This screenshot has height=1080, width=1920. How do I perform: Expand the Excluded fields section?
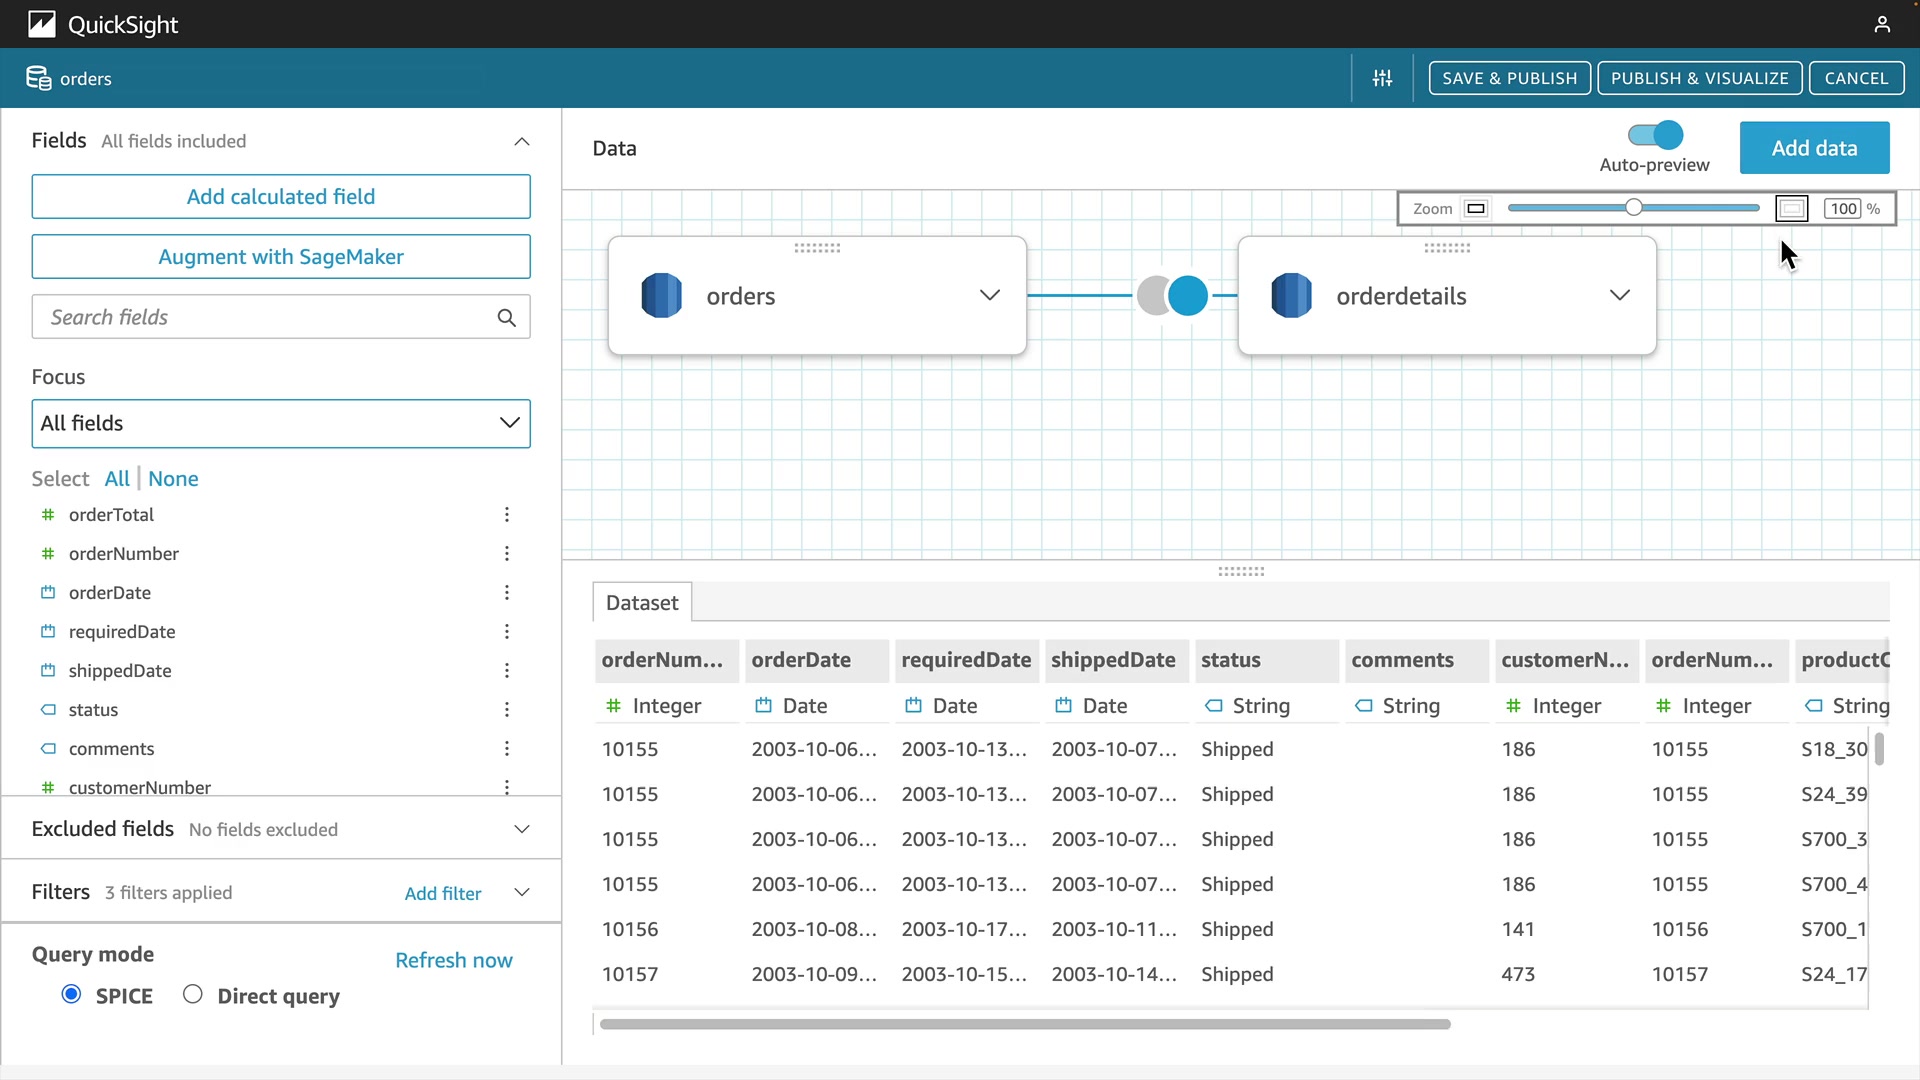point(521,829)
